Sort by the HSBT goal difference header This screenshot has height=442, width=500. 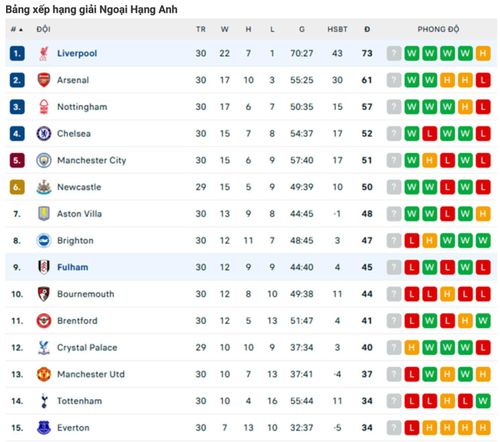[x=337, y=29]
